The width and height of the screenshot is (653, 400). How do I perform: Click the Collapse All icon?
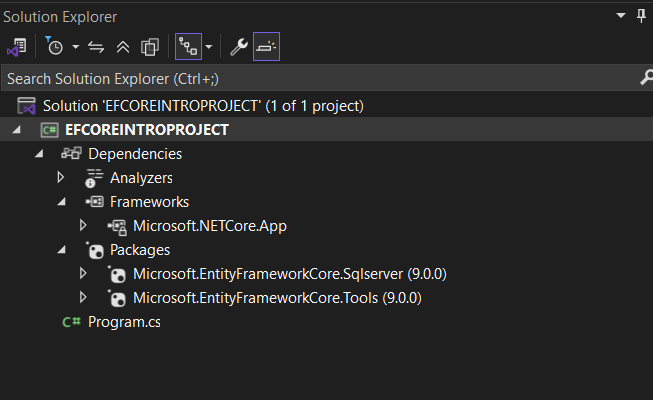click(123, 47)
